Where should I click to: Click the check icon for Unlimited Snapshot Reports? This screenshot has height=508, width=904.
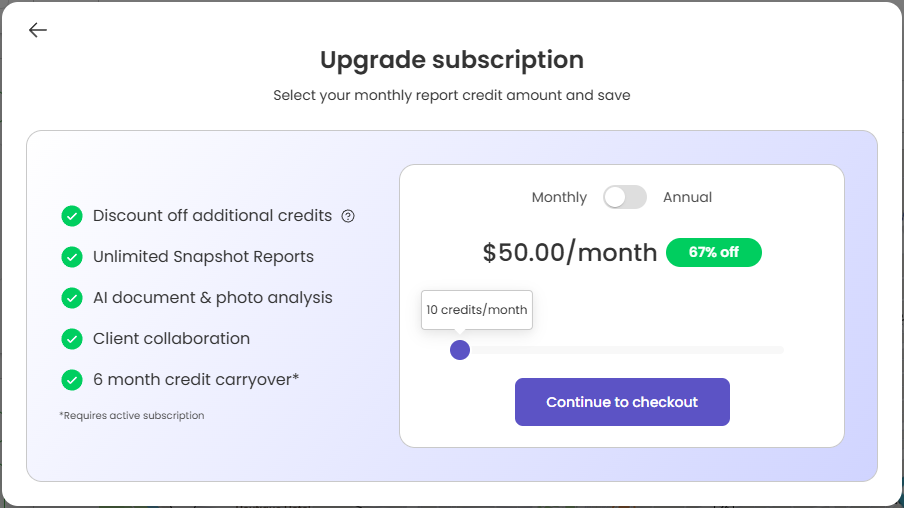tap(72, 257)
